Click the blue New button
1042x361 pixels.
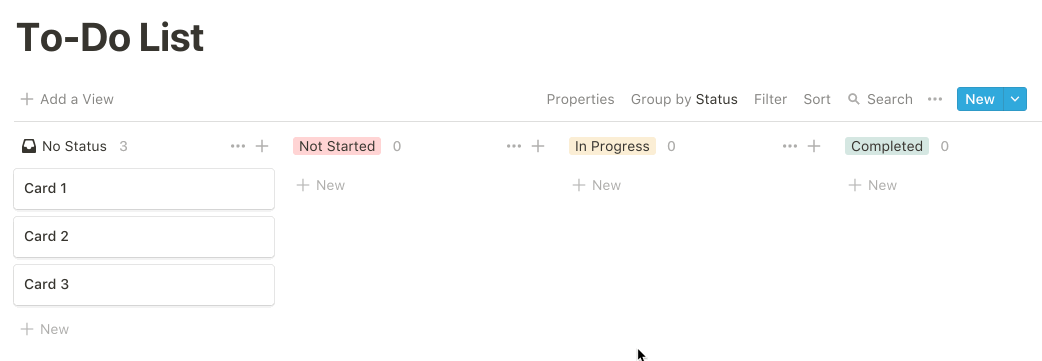980,99
